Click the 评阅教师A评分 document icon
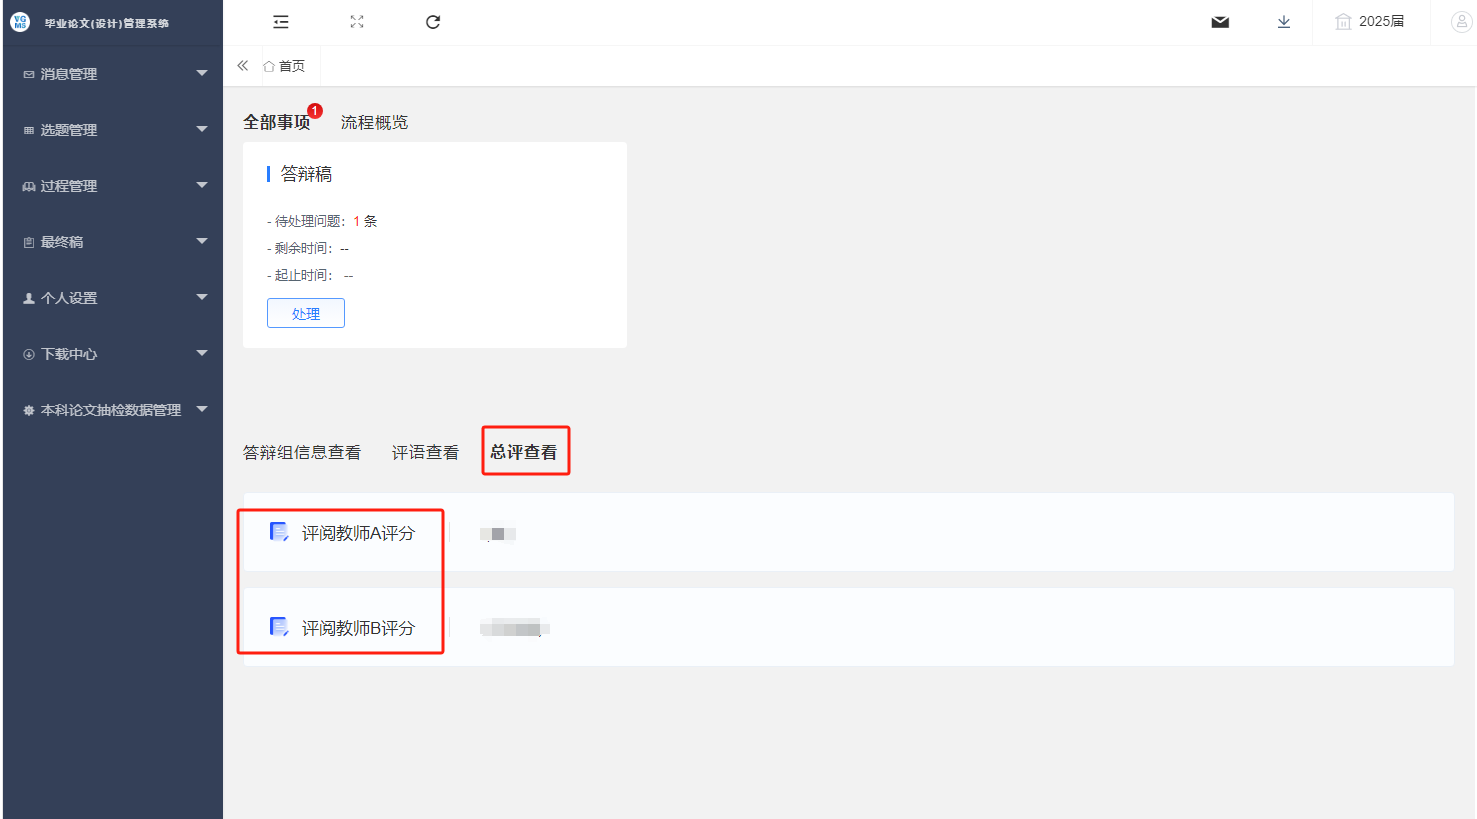 (x=279, y=532)
